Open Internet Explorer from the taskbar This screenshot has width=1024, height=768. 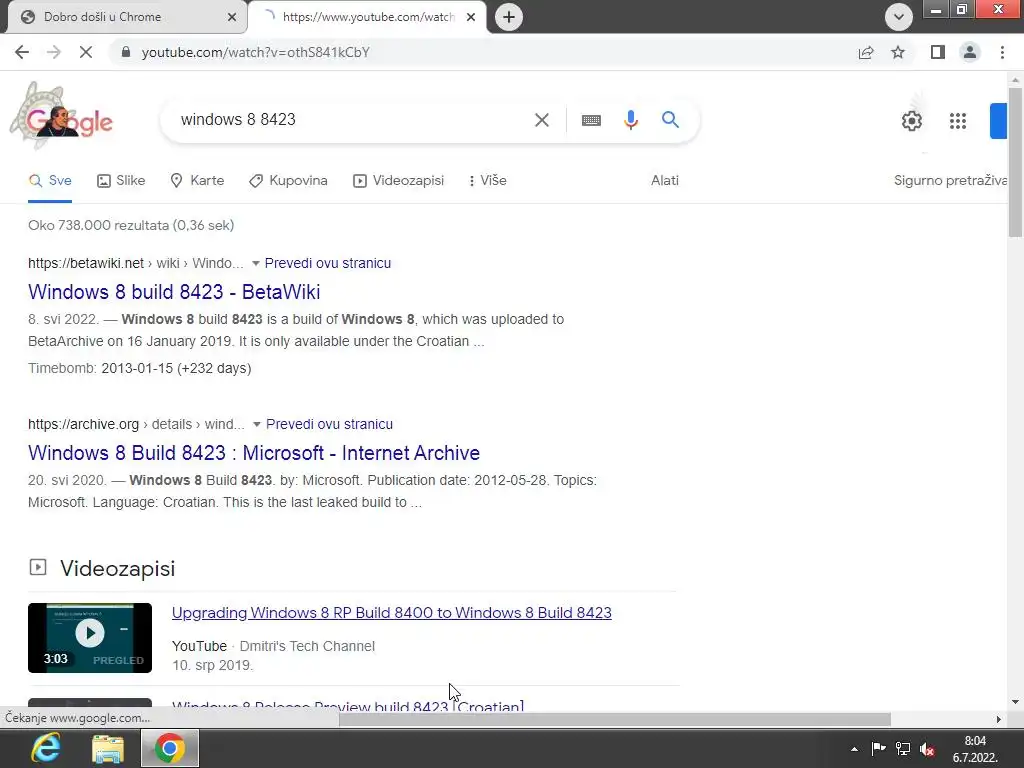46,748
